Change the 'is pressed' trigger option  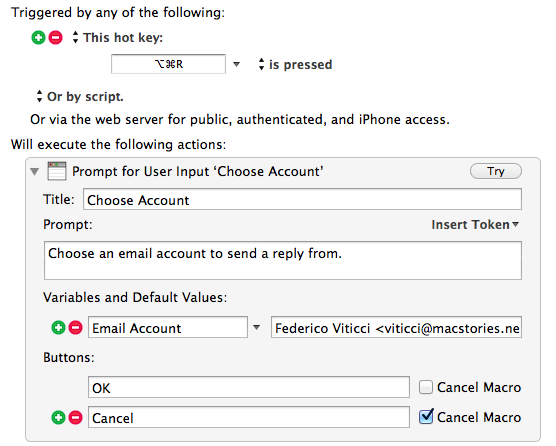[261, 64]
